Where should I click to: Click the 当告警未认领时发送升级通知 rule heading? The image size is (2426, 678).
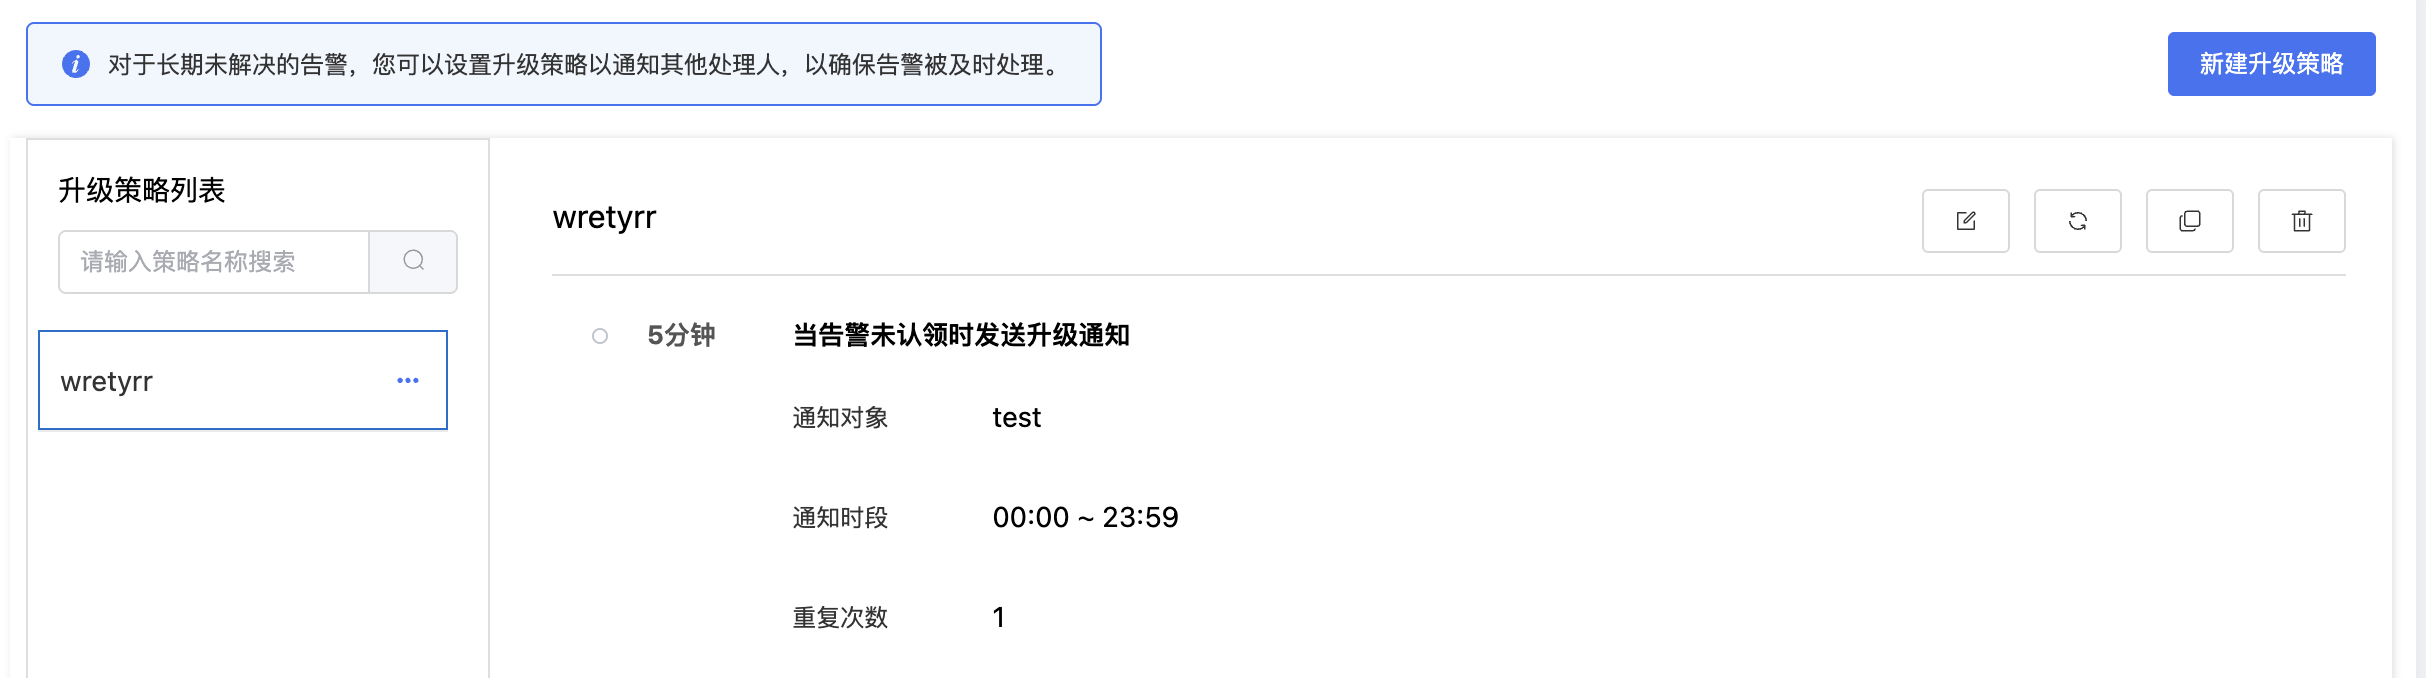pyautogui.click(x=960, y=335)
